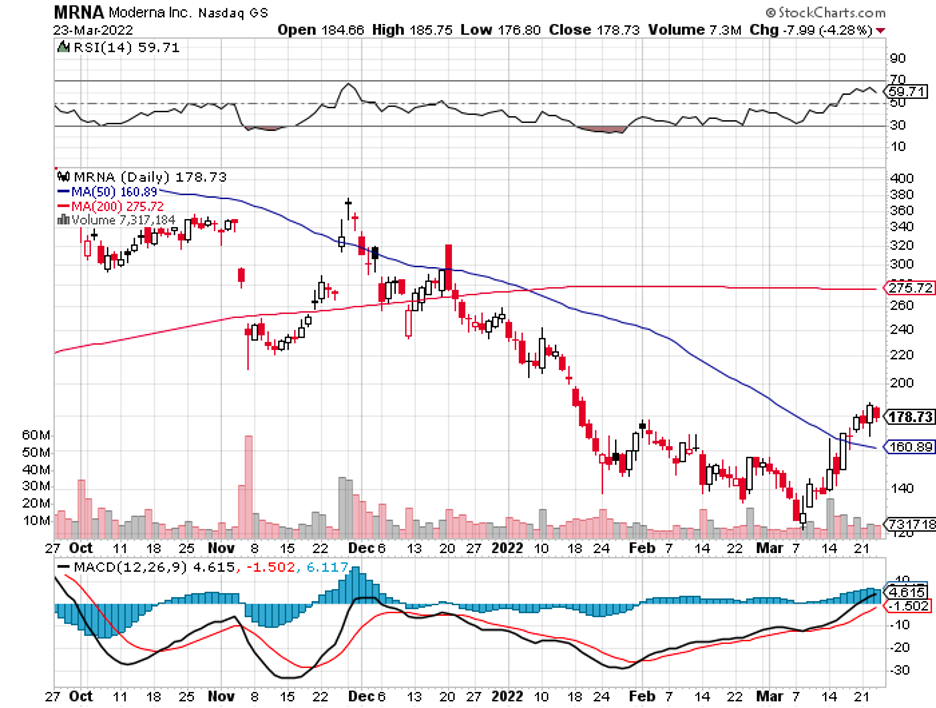Screen dimensions: 936x708
Task: Click the tallest volume bar in November
Action: click(248, 488)
